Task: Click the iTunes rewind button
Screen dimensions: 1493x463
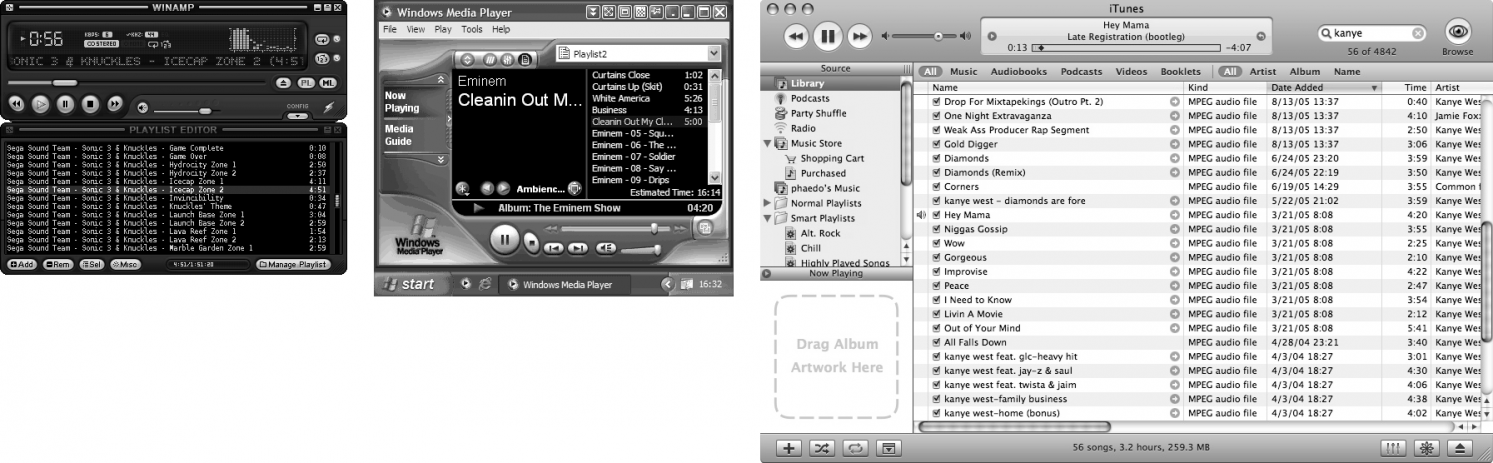Action: pos(795,36)
